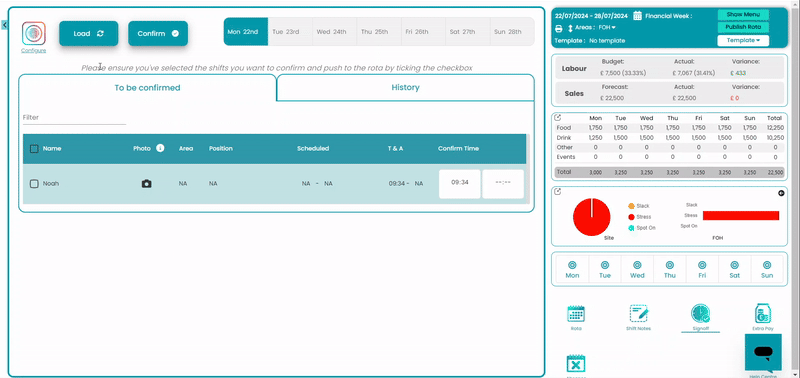Click the Configure link
This screenshot has width=800, height=378.
tap(34, 51)
